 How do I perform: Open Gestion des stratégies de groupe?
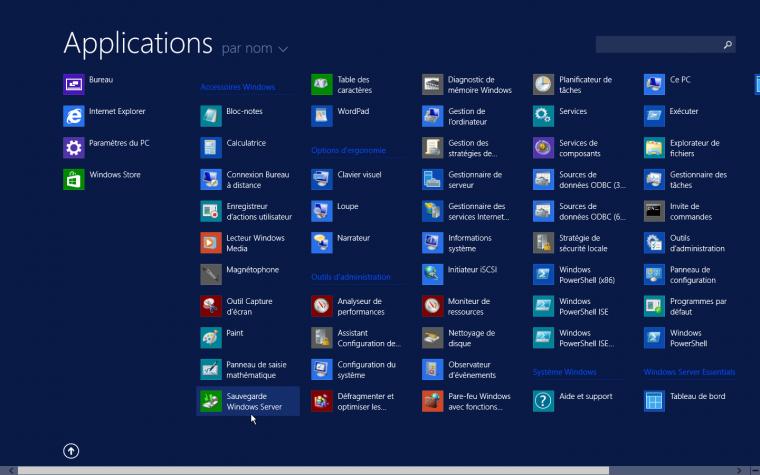click(x=432, y=148)
